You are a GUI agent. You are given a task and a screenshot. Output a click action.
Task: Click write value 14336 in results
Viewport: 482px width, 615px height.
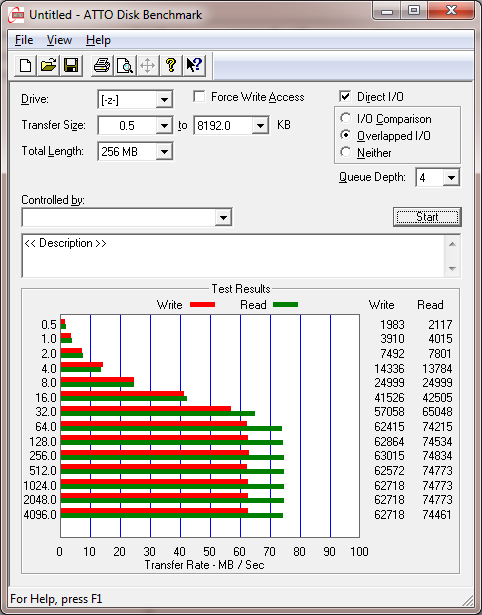[389, 369]
